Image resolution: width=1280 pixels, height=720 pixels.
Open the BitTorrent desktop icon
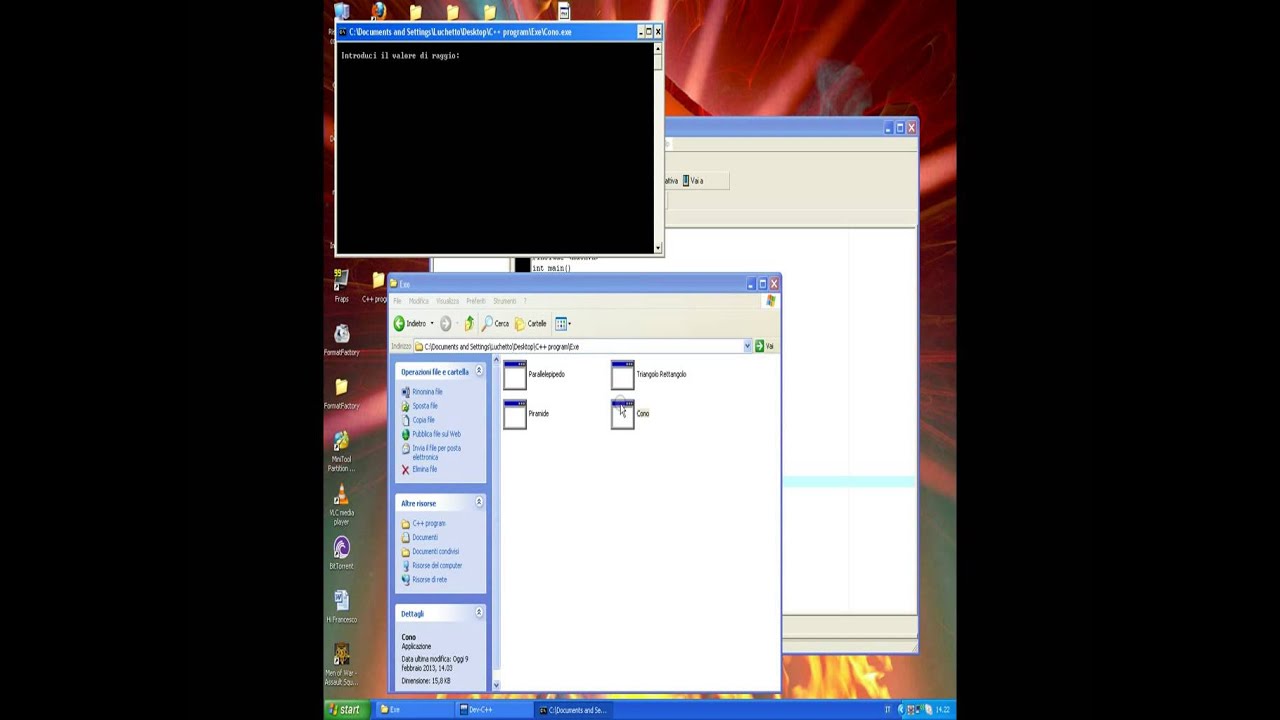pyautogui.click(x=342, y=553)
